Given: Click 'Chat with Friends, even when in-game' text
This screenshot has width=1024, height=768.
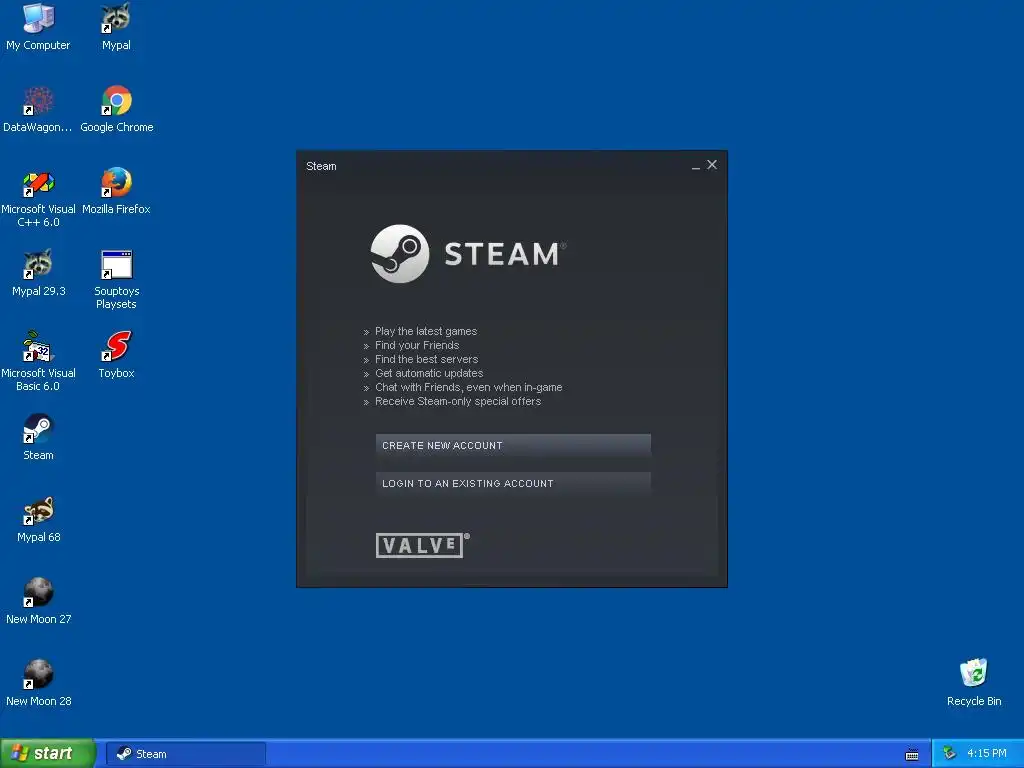Looking at the screenshot, I should tap(468, 387).
